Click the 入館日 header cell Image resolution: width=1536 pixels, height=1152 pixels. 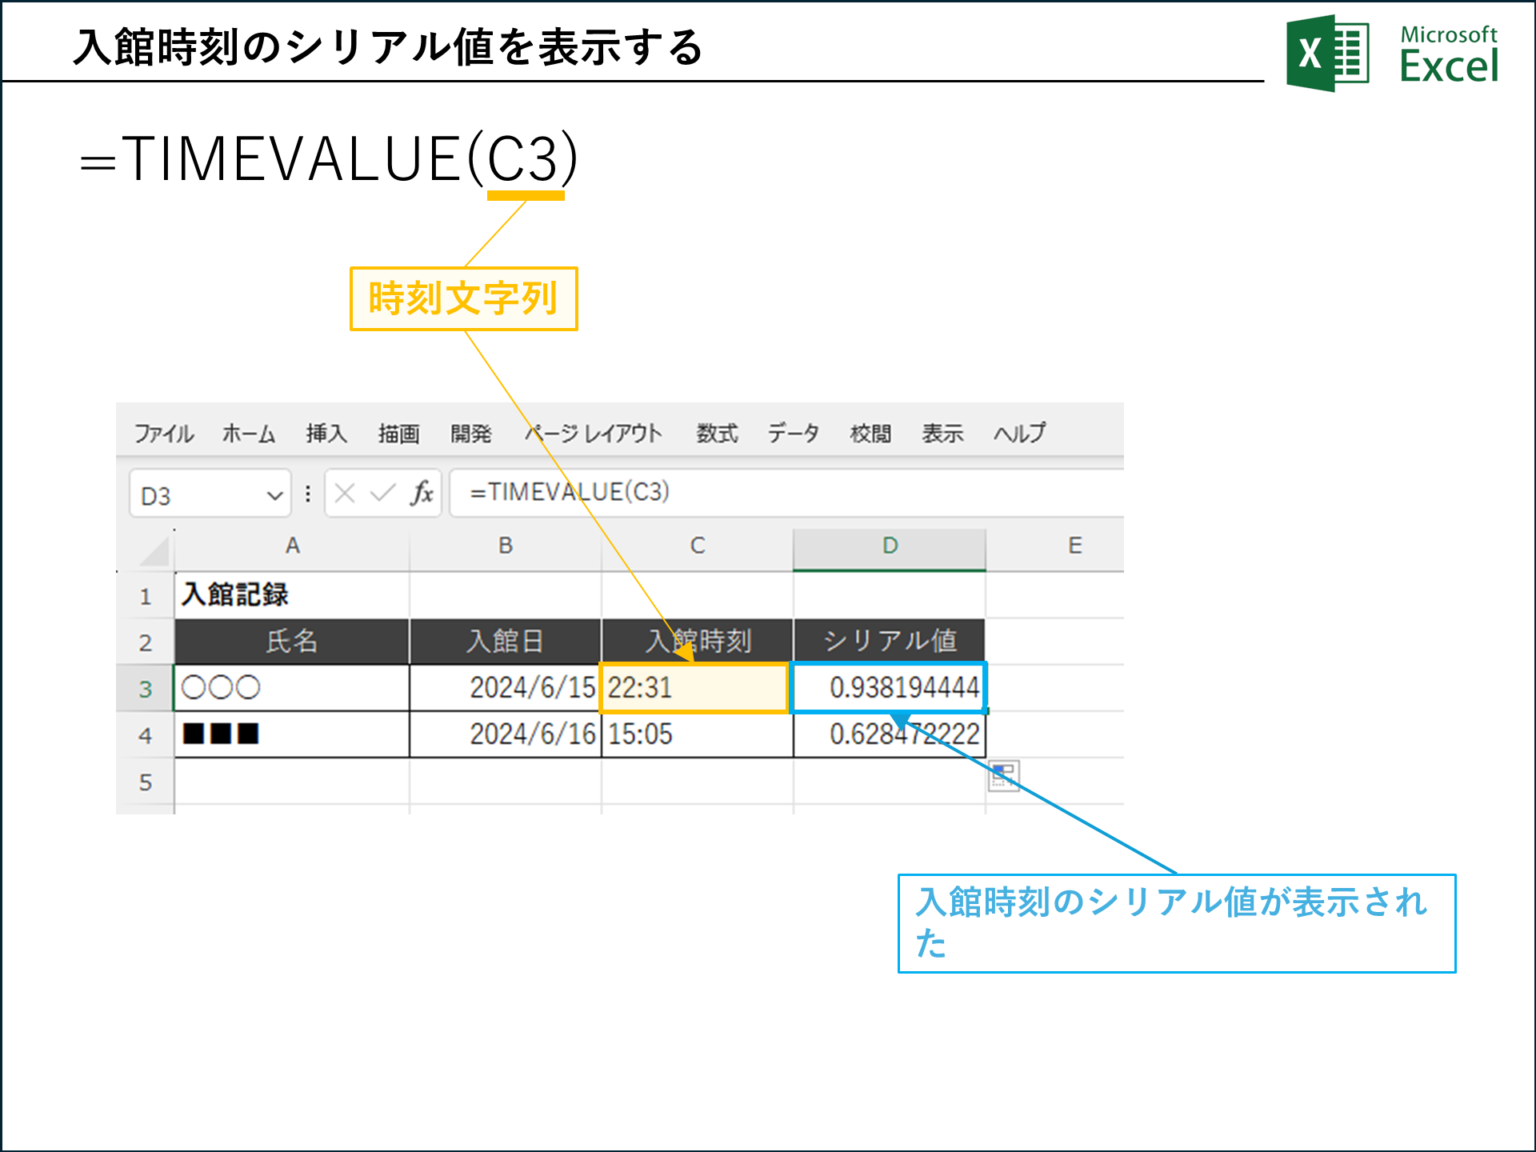505,641
